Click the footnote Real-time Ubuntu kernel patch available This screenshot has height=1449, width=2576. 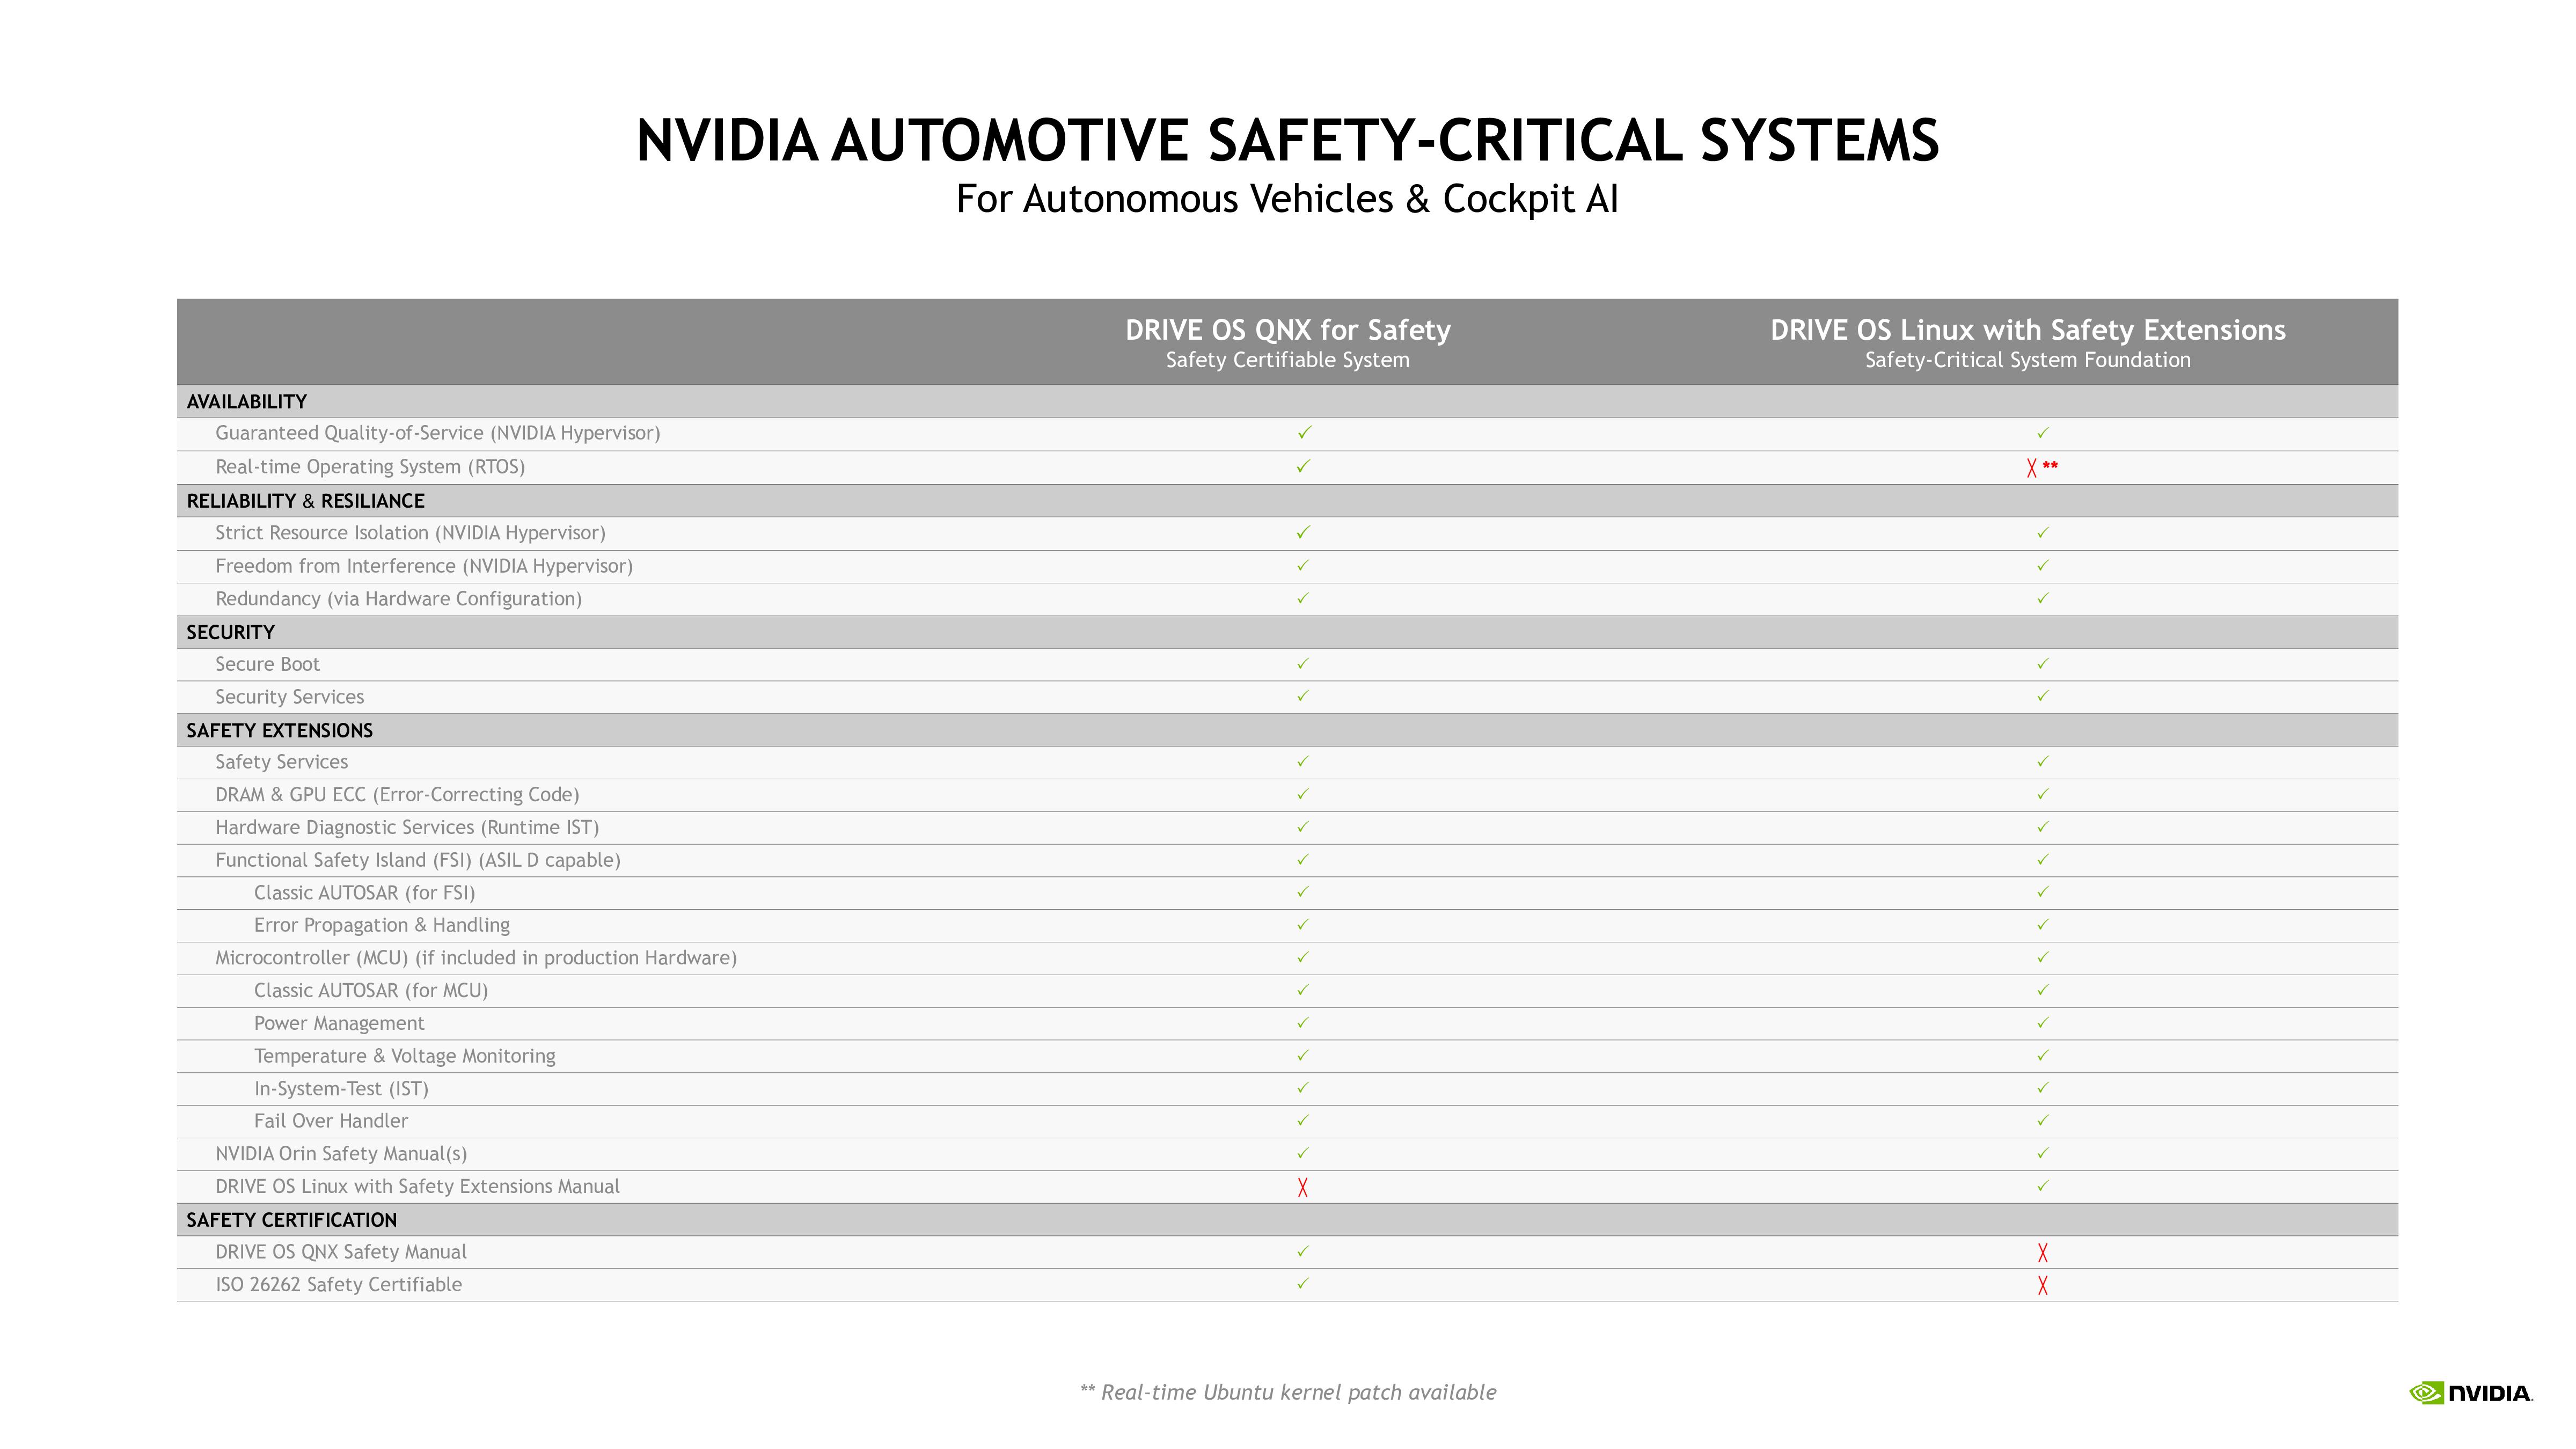point(1288,1393)
